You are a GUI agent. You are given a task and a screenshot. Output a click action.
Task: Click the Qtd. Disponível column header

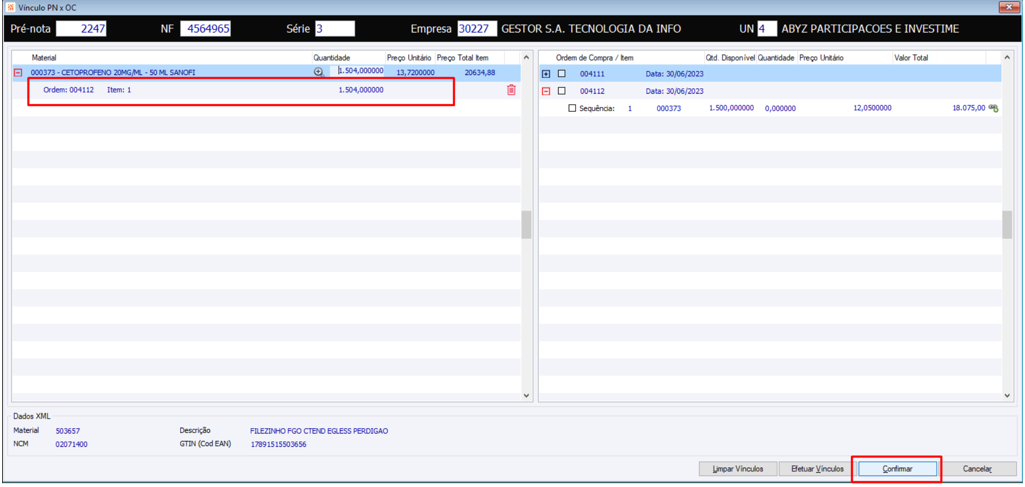pos(730,58)
